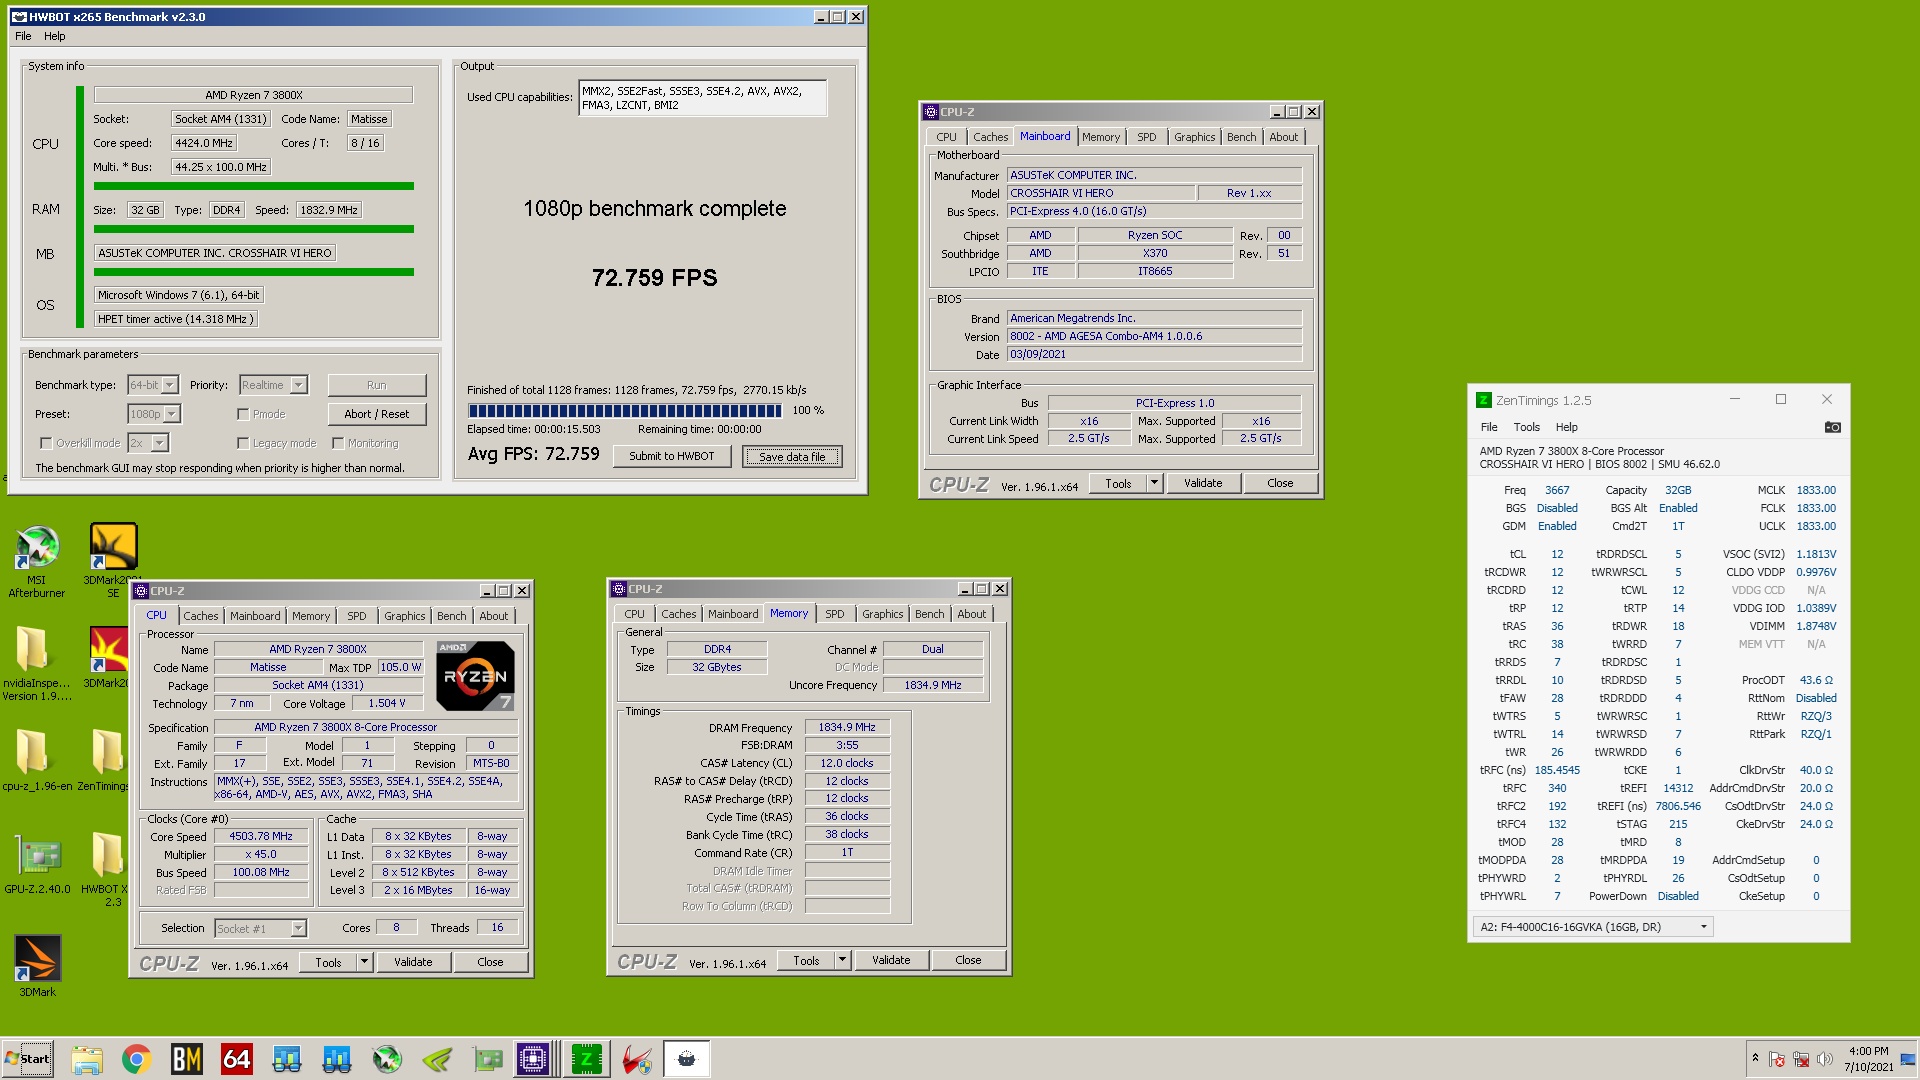The image size is (1920, 1080).
Task: Open the HWBOT X265 2.3 desktop folder
Action: coord(104,868)
